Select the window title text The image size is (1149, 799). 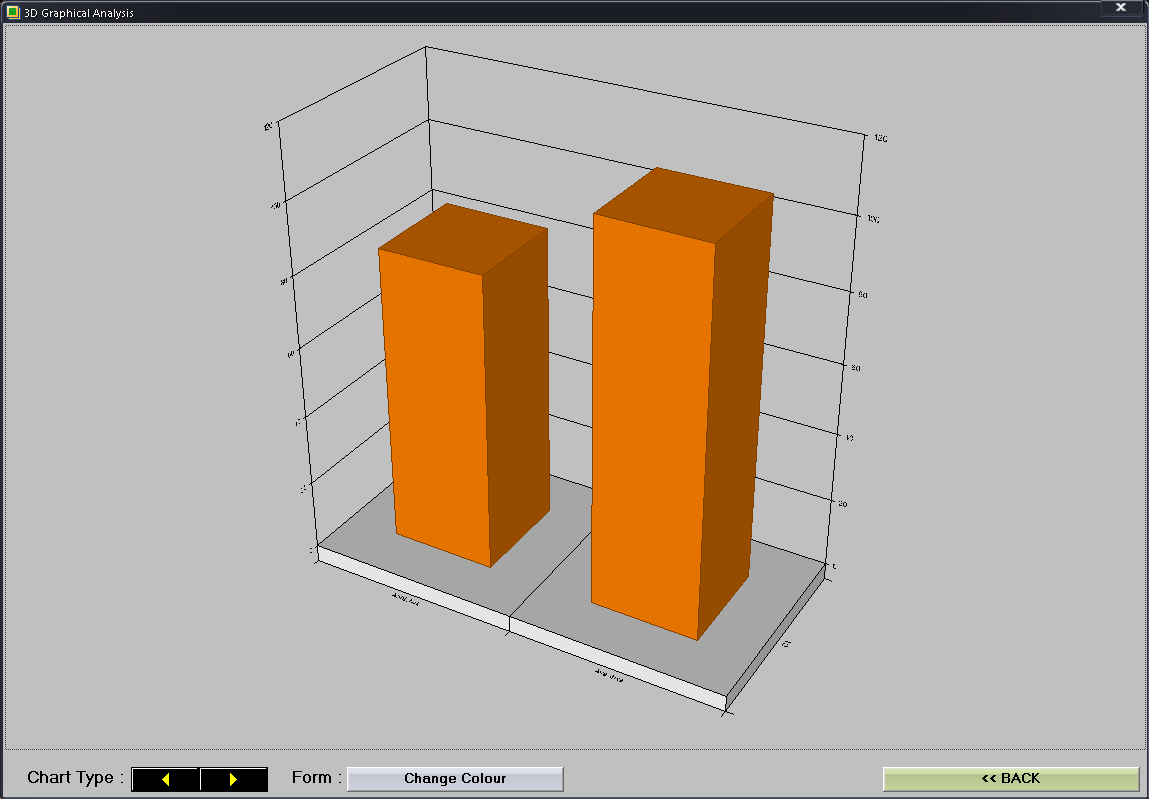(x=79, y=13)
